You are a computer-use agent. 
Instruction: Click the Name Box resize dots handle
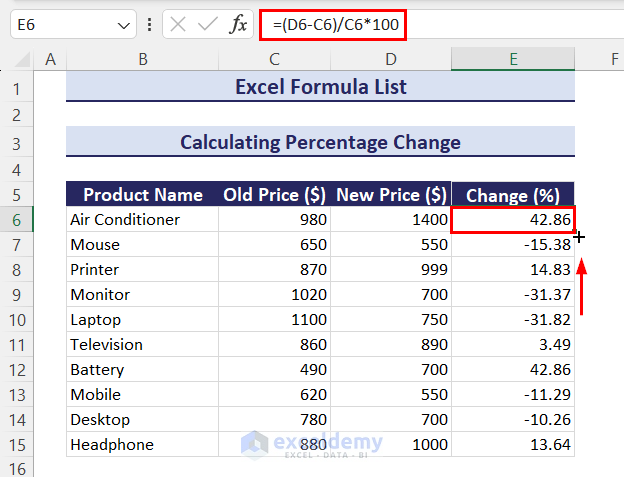[149, 25]
